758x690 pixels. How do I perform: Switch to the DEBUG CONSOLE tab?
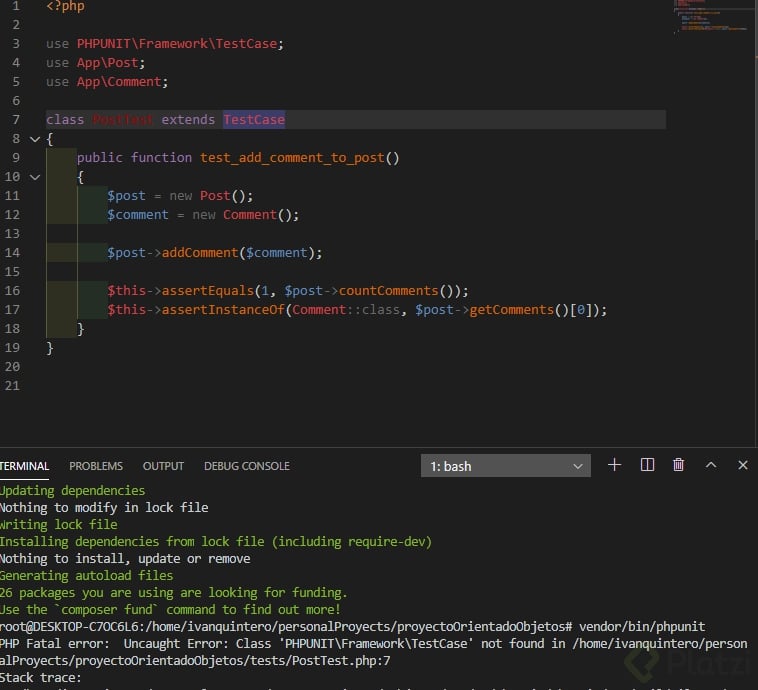click(247, 466)
